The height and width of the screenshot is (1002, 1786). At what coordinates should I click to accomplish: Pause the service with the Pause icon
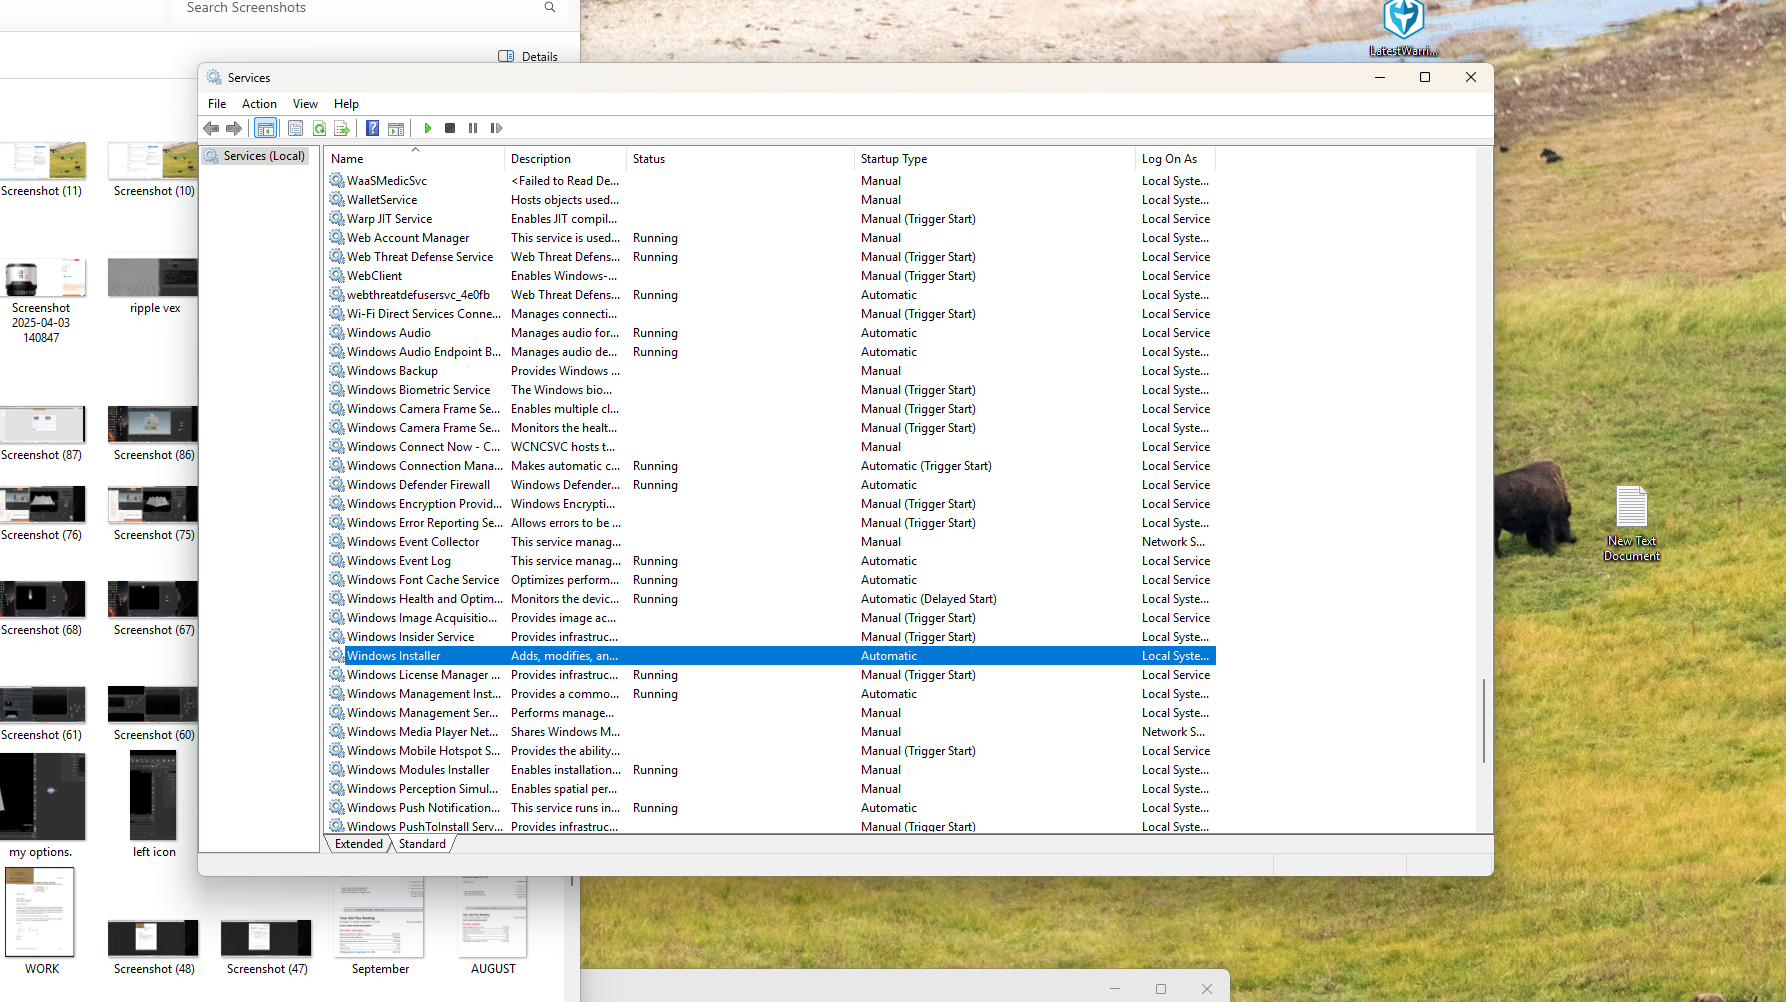473,128
